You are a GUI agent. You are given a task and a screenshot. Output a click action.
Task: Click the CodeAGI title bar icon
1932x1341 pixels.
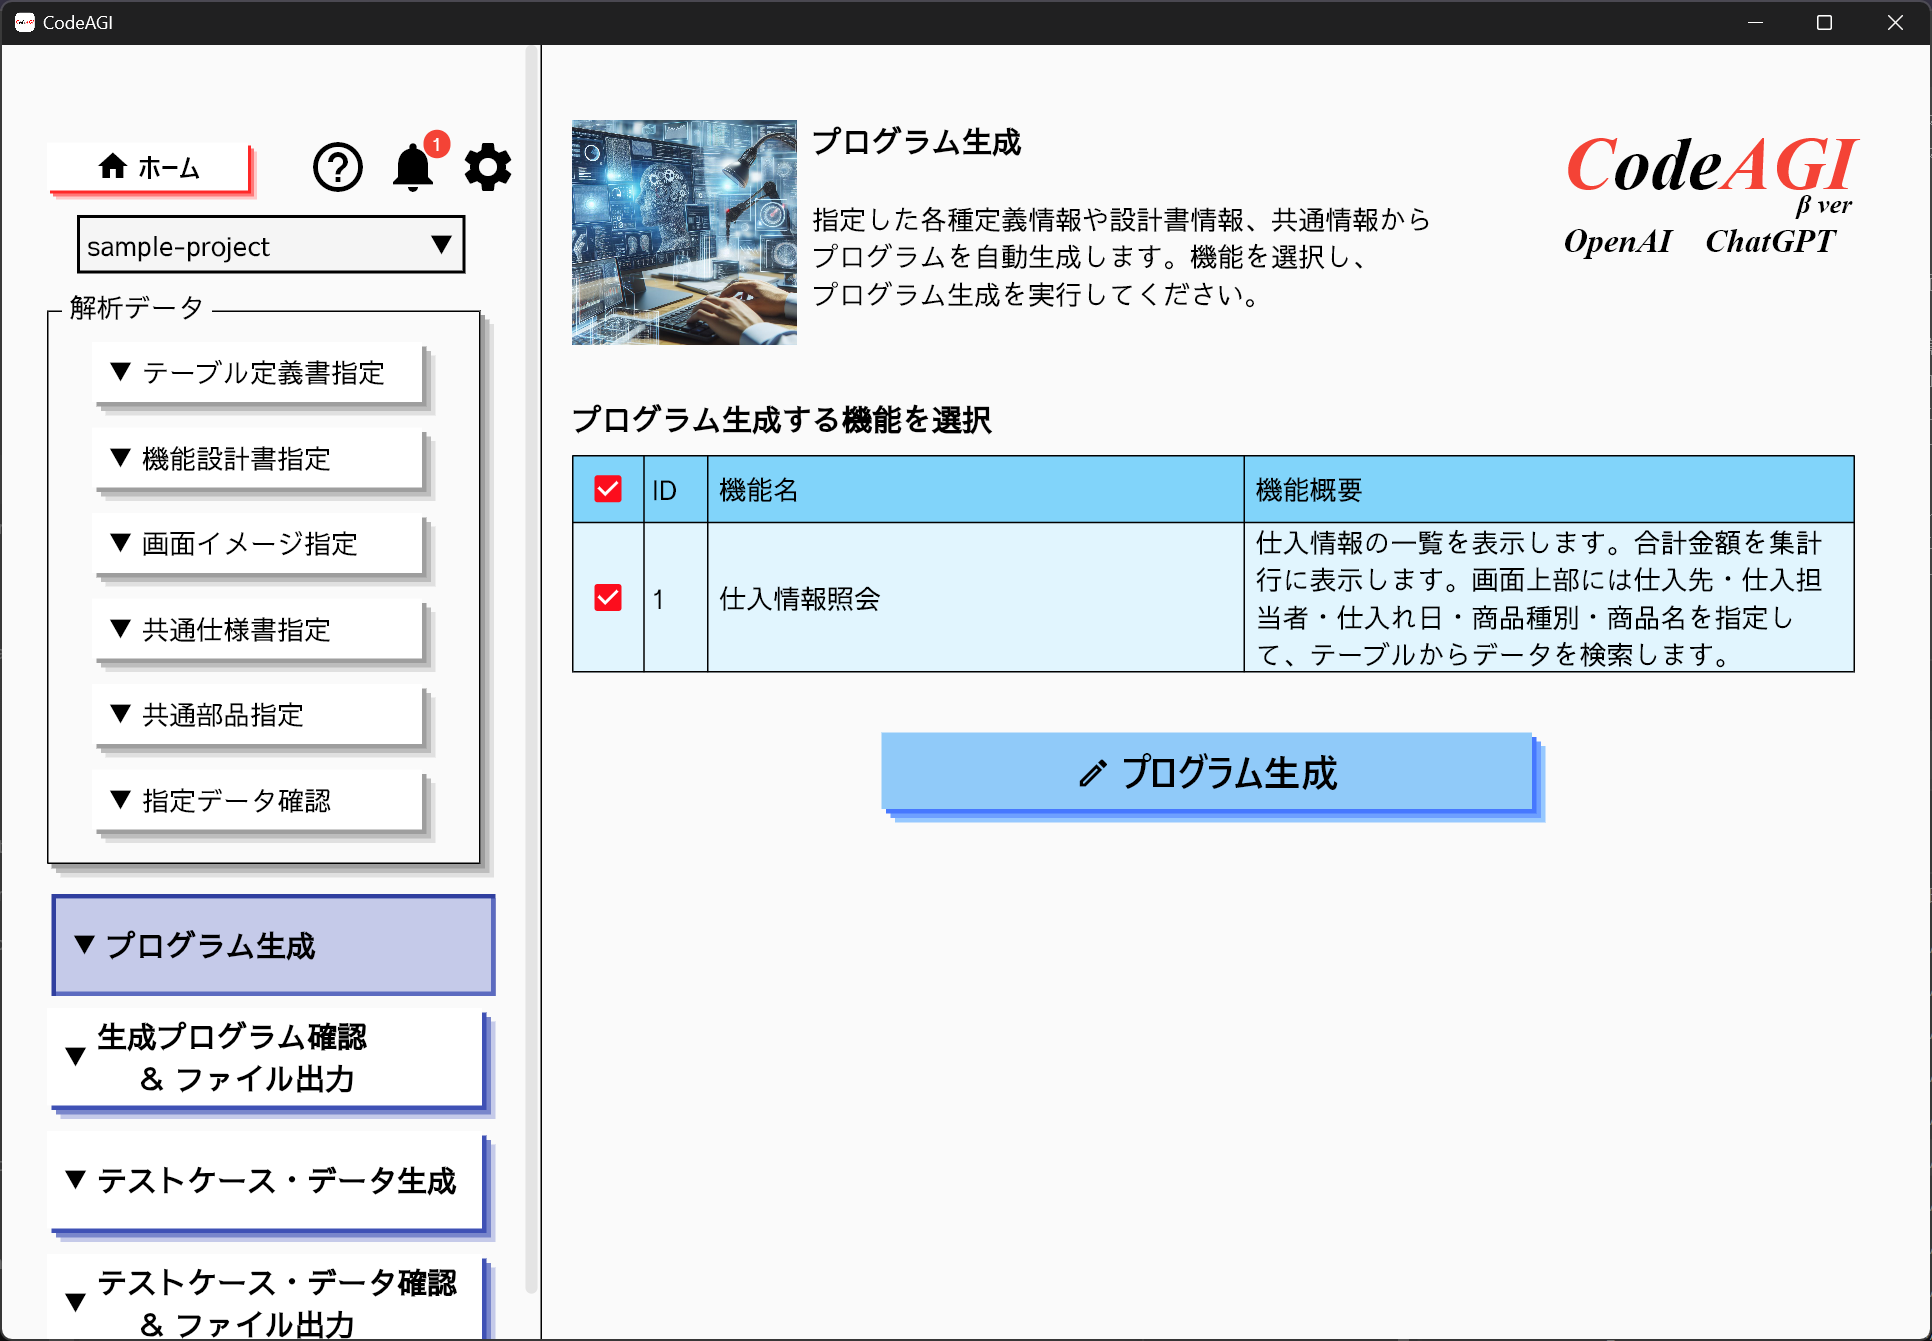tap(24, 22)
